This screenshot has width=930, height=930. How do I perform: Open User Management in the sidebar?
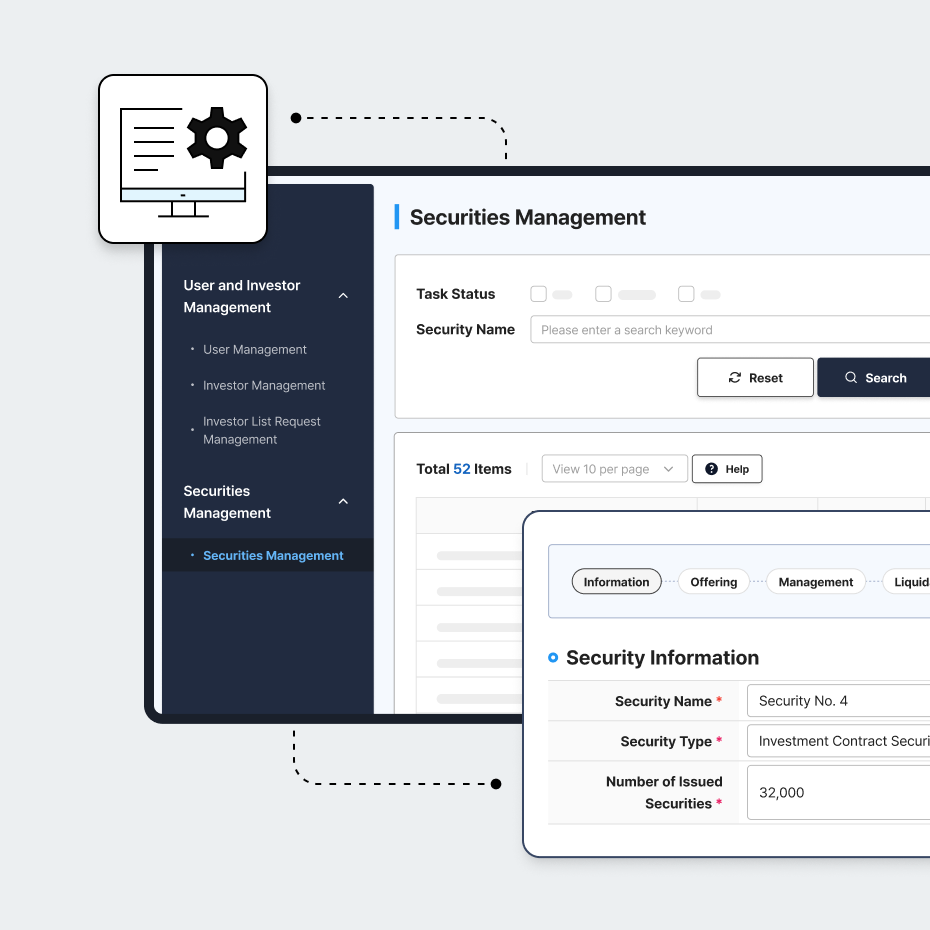[x=254, y=350]
